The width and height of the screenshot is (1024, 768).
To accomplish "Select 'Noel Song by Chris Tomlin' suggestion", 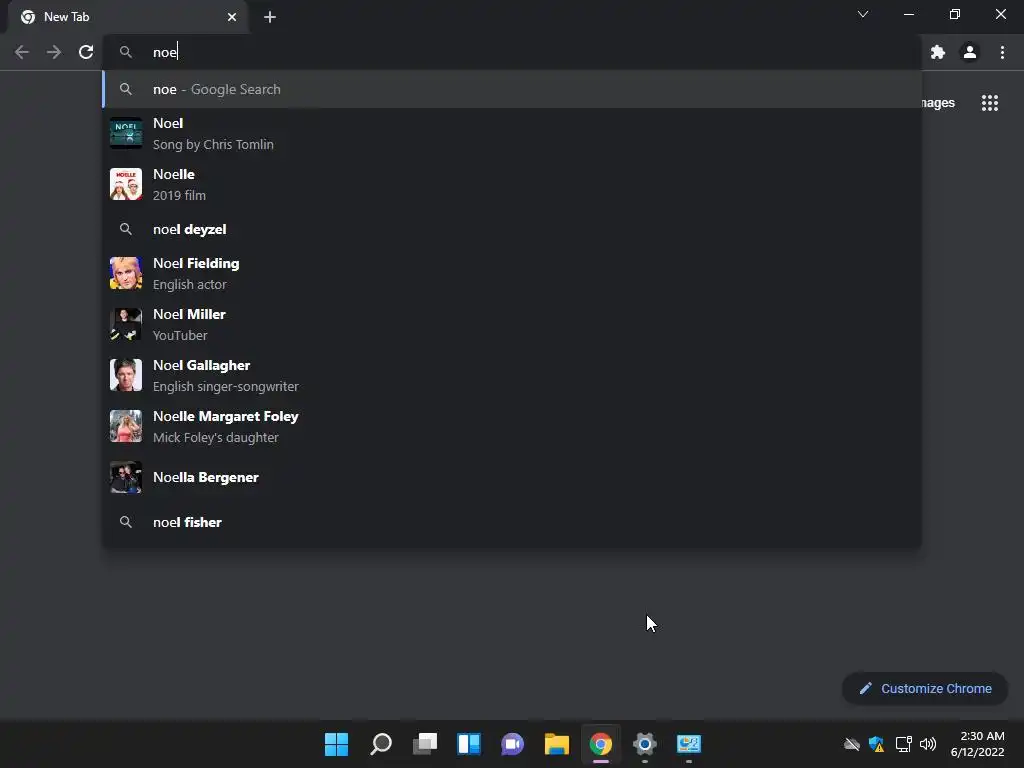I will pyautogui.click(x=513, y=133).
